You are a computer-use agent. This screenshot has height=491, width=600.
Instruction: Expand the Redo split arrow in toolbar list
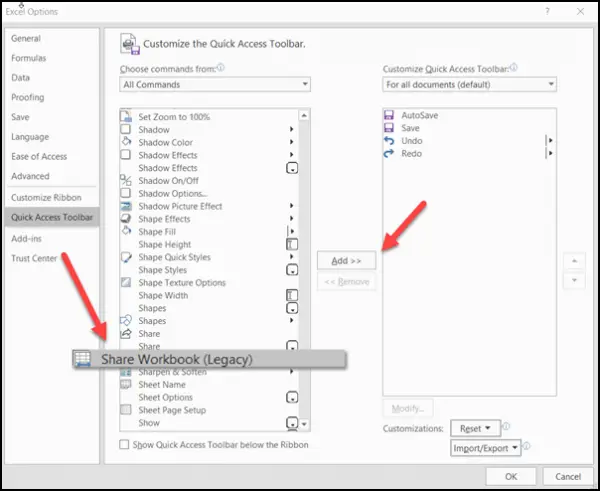550,153
